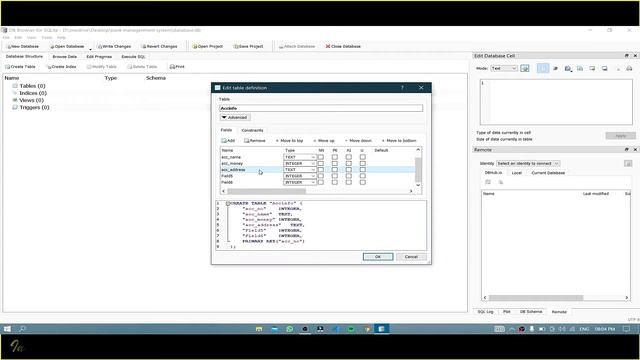The image size is (640, 360).
Task: Toggle Autoincrement checkbox for acc_money
Action: [x=349, y=163]
